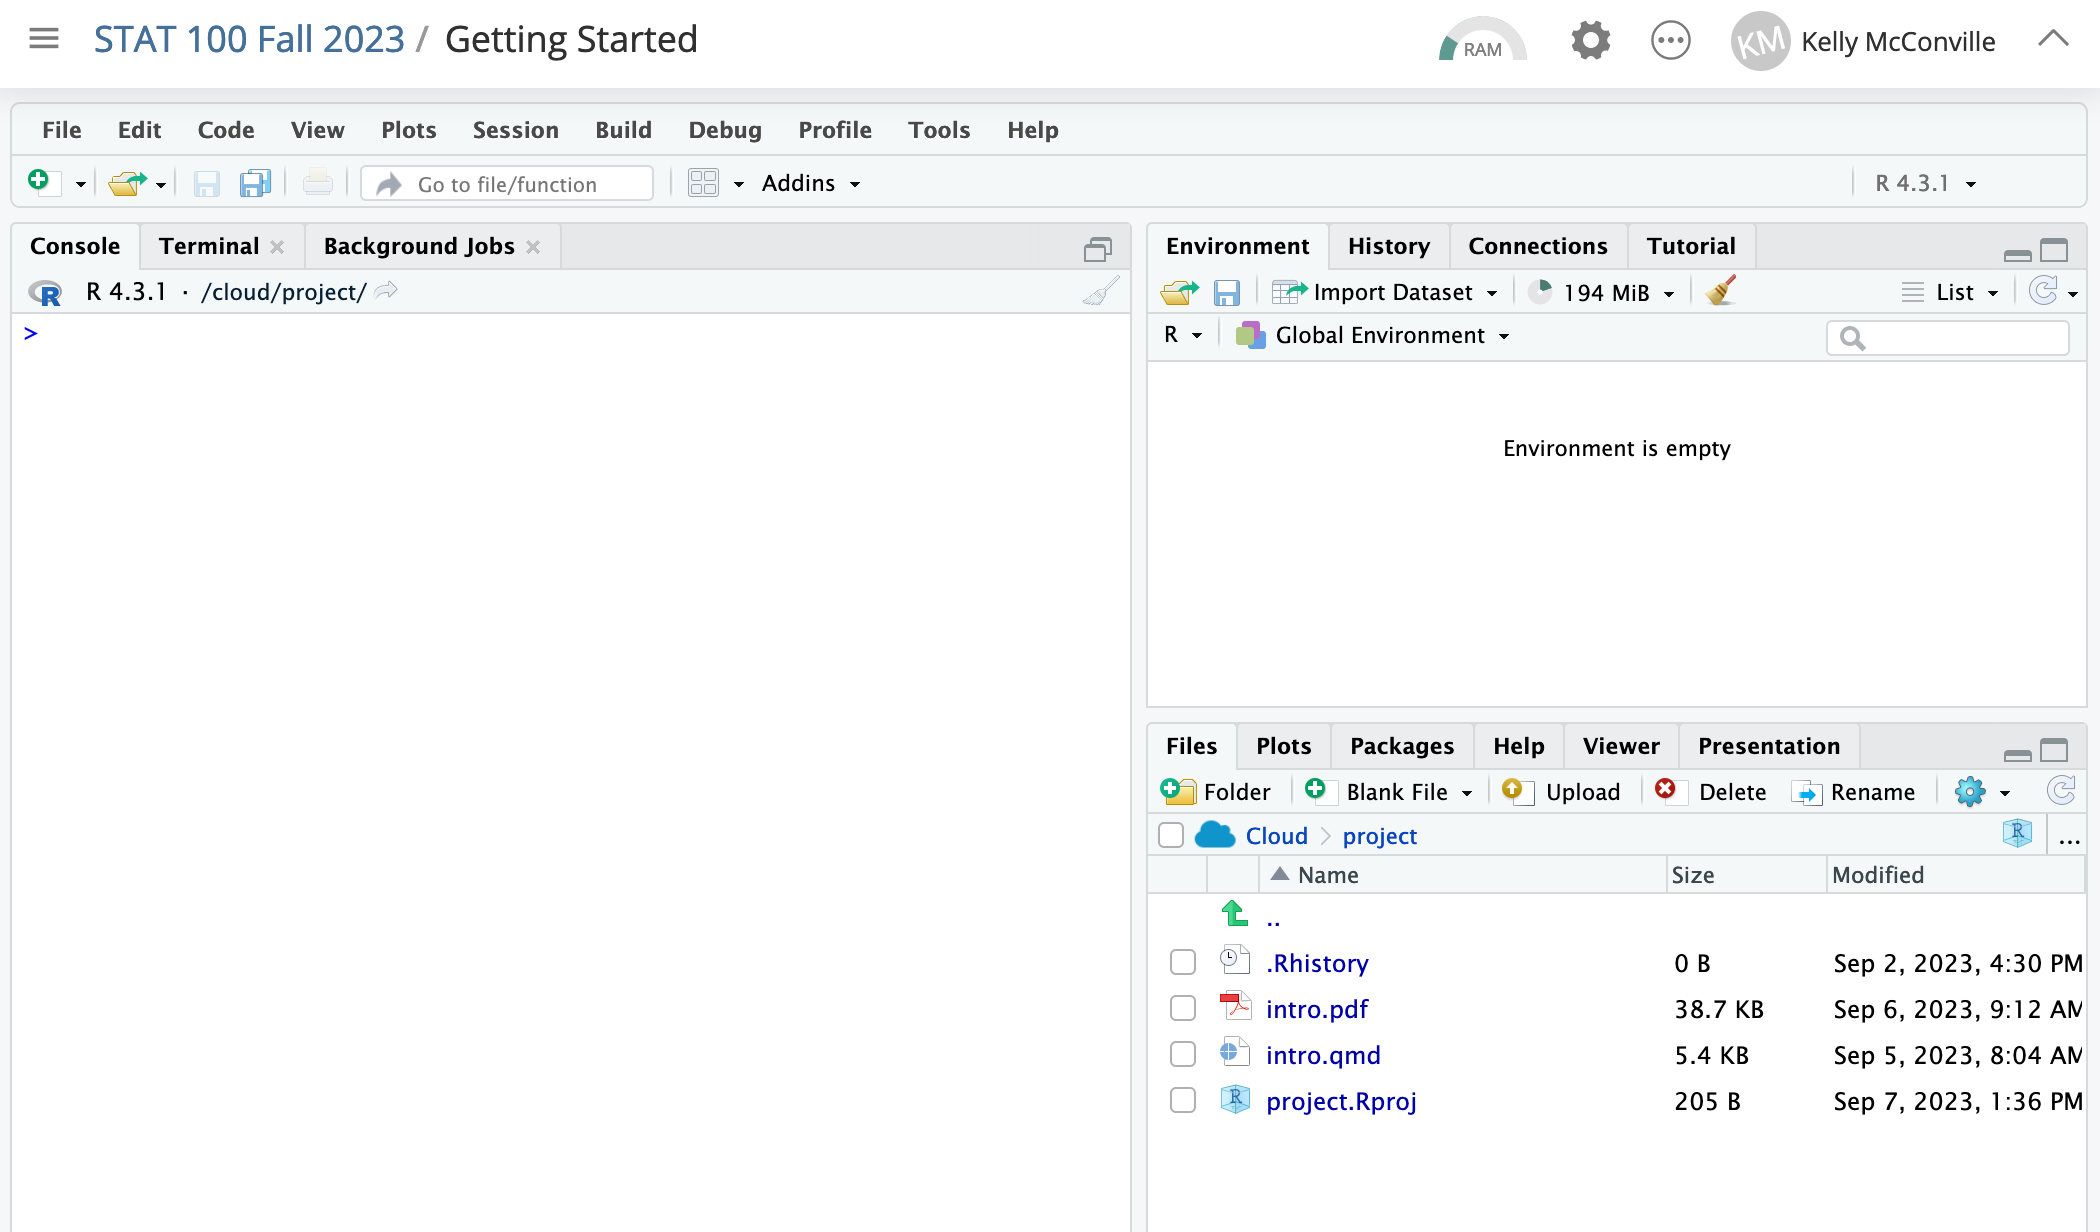Screen dimensions: 2100x1232
Task: Open the Tools menu
Action: pos(938,130)
